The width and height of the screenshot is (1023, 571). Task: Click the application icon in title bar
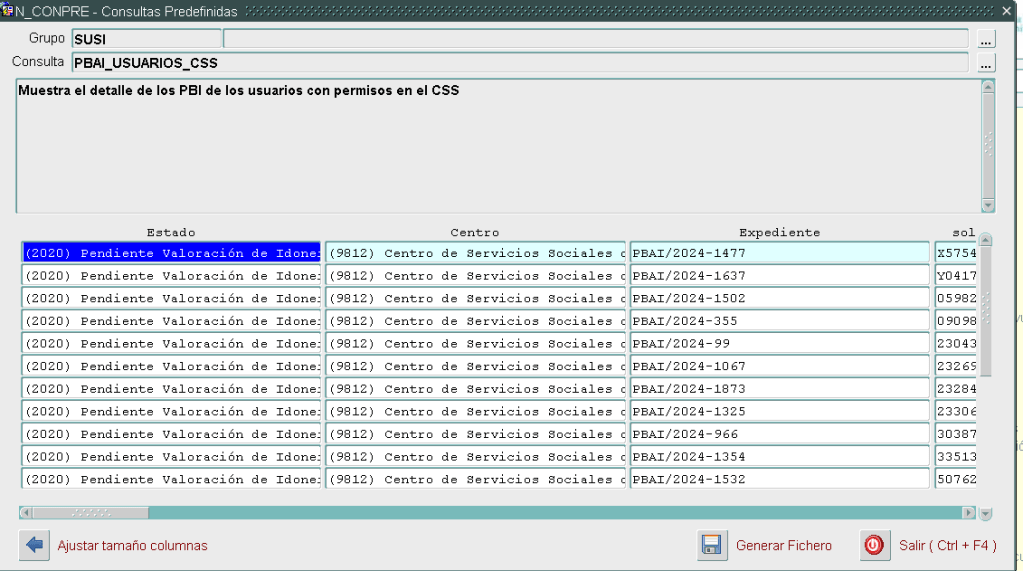7,11
